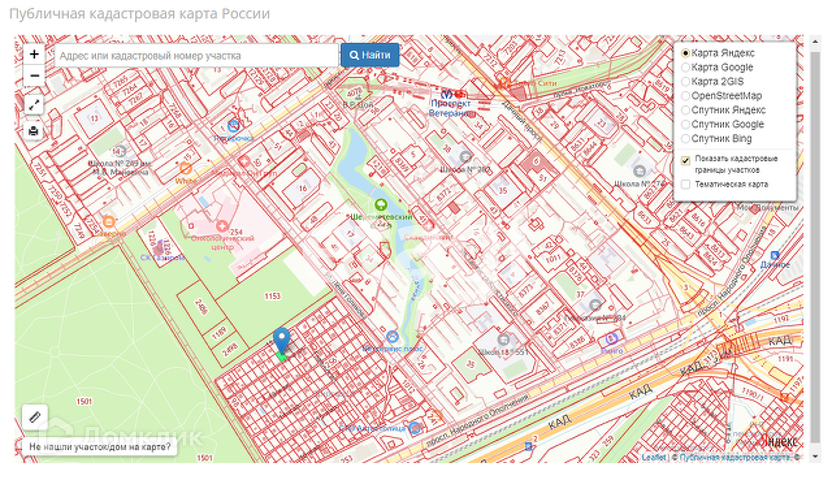Click the Пятёрочка store icon

coord(233,126)
